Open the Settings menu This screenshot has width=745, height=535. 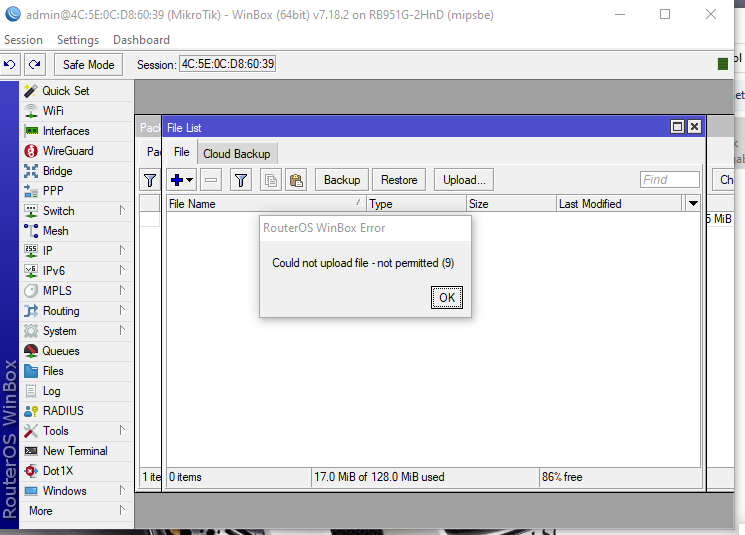pos(78,40)
